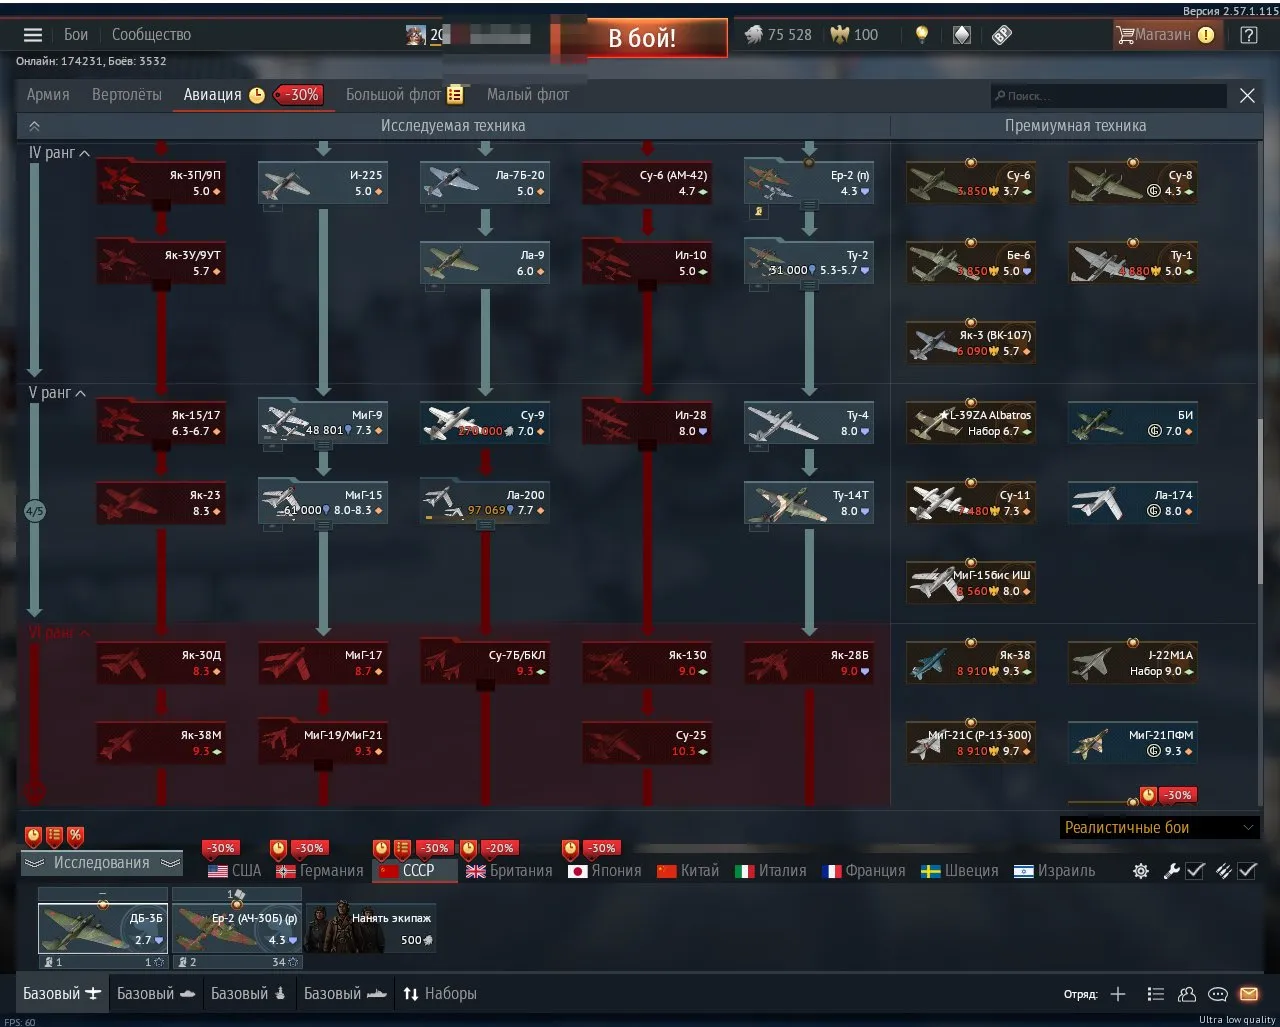Select the ДБ-3Б crew slot
Screen dimensions: 1280x1027
[x=103, y=929]
